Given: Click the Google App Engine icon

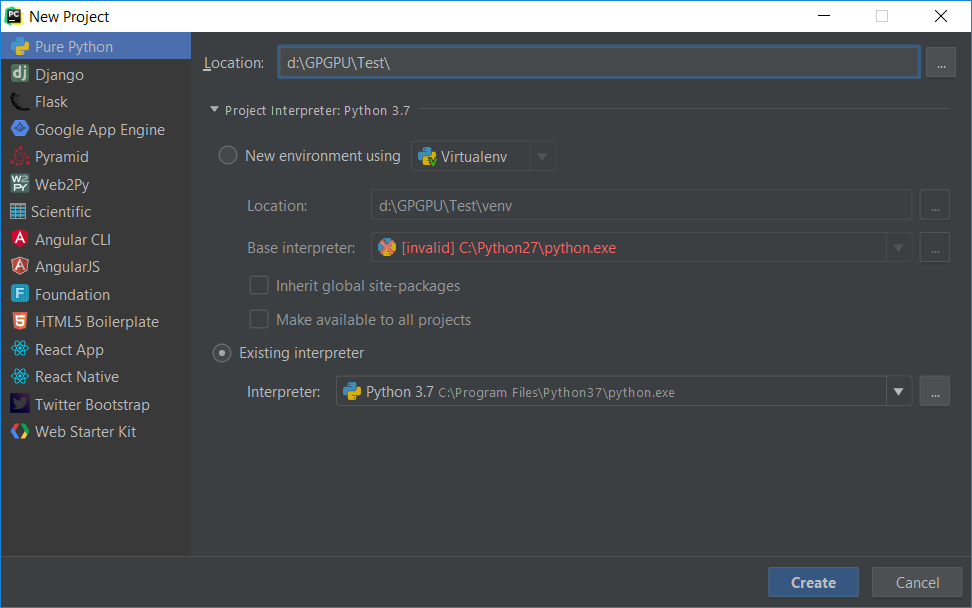Looking at the screenshot, I should pyautogui.click(x=20, y=129).
